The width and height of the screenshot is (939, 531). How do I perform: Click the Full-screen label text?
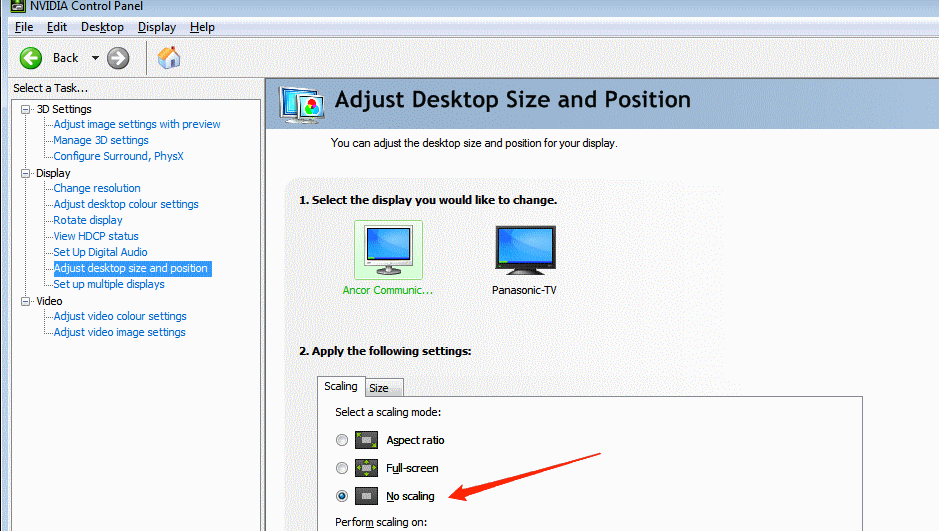412,468
